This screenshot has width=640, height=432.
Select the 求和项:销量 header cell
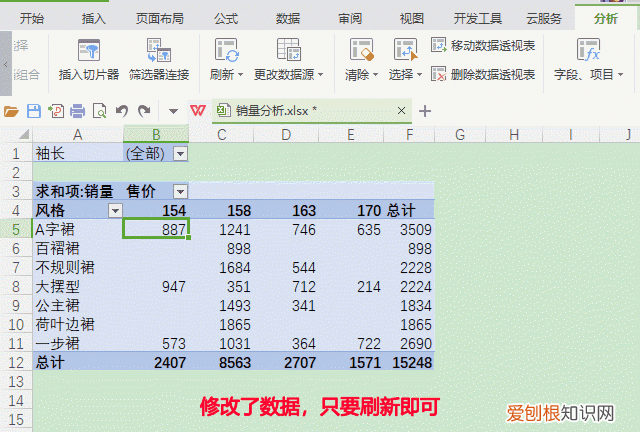[x=78, y=191]
